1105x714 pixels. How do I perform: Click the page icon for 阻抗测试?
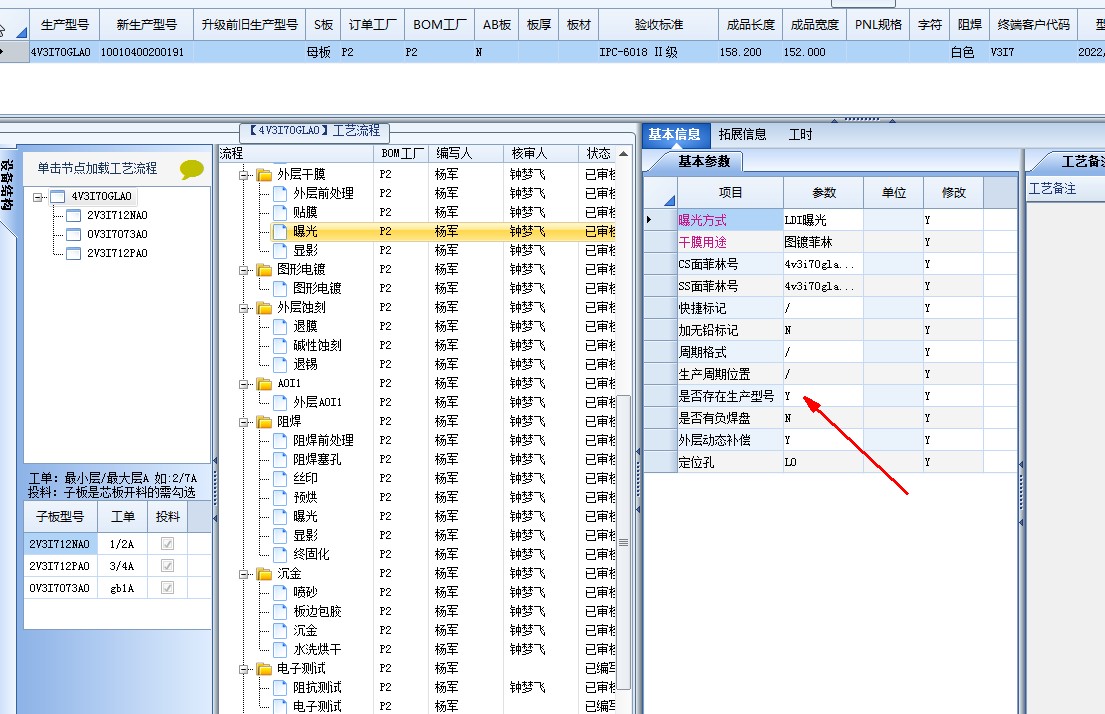click(280, 688)
